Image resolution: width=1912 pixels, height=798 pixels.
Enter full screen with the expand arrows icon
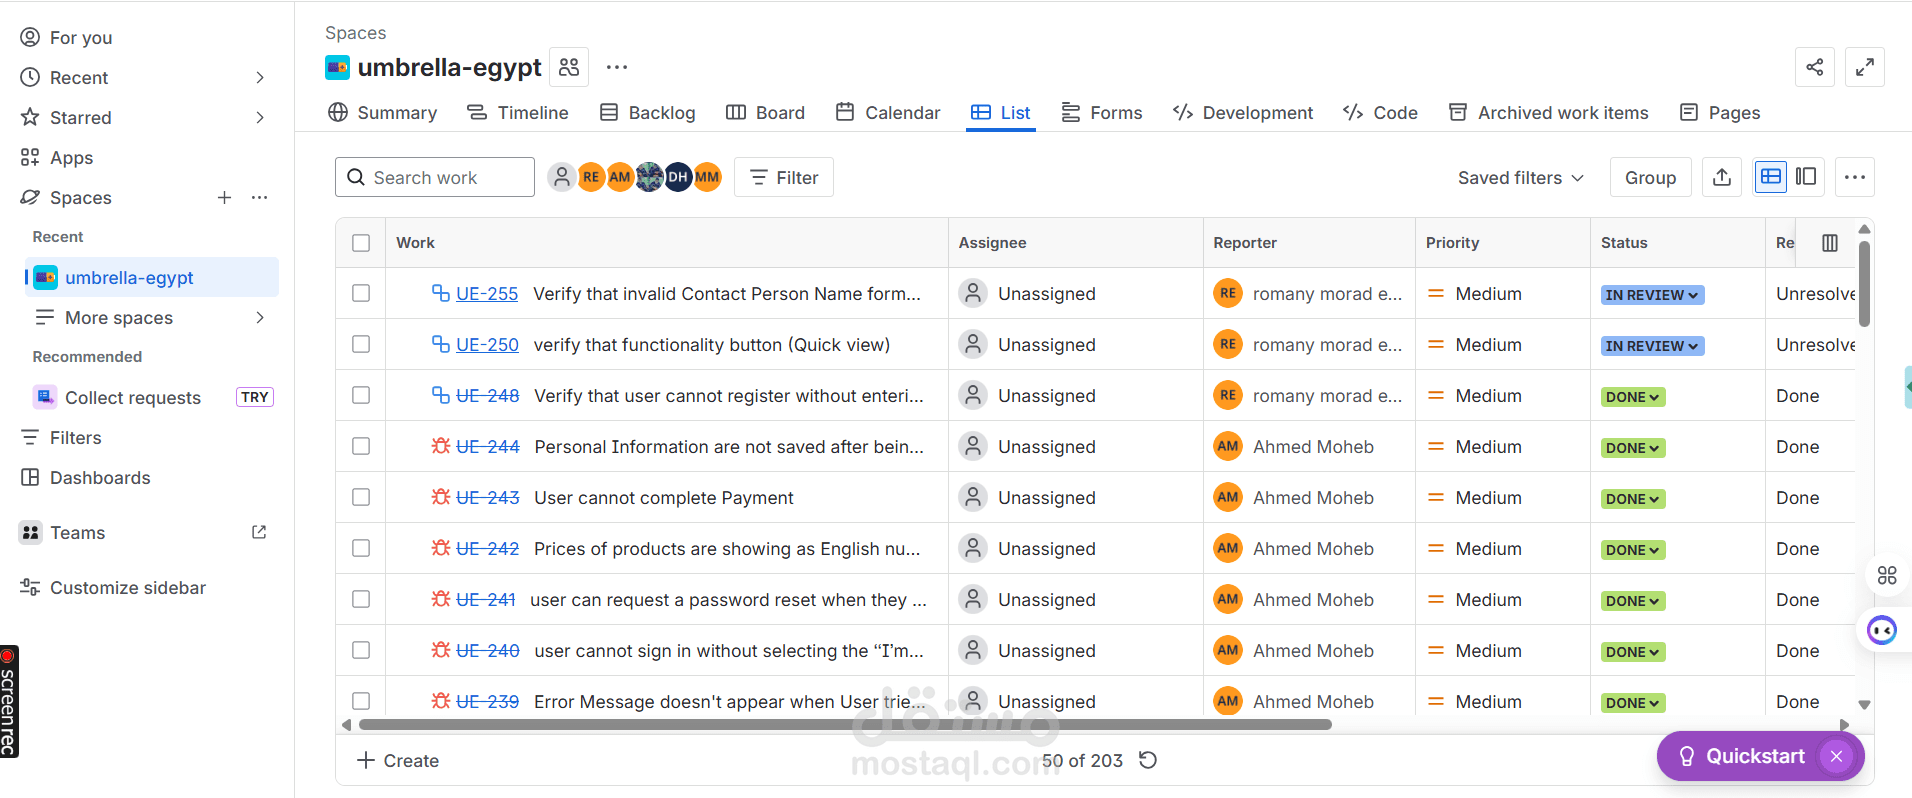pyautogui.click(x=1865, y=67)
